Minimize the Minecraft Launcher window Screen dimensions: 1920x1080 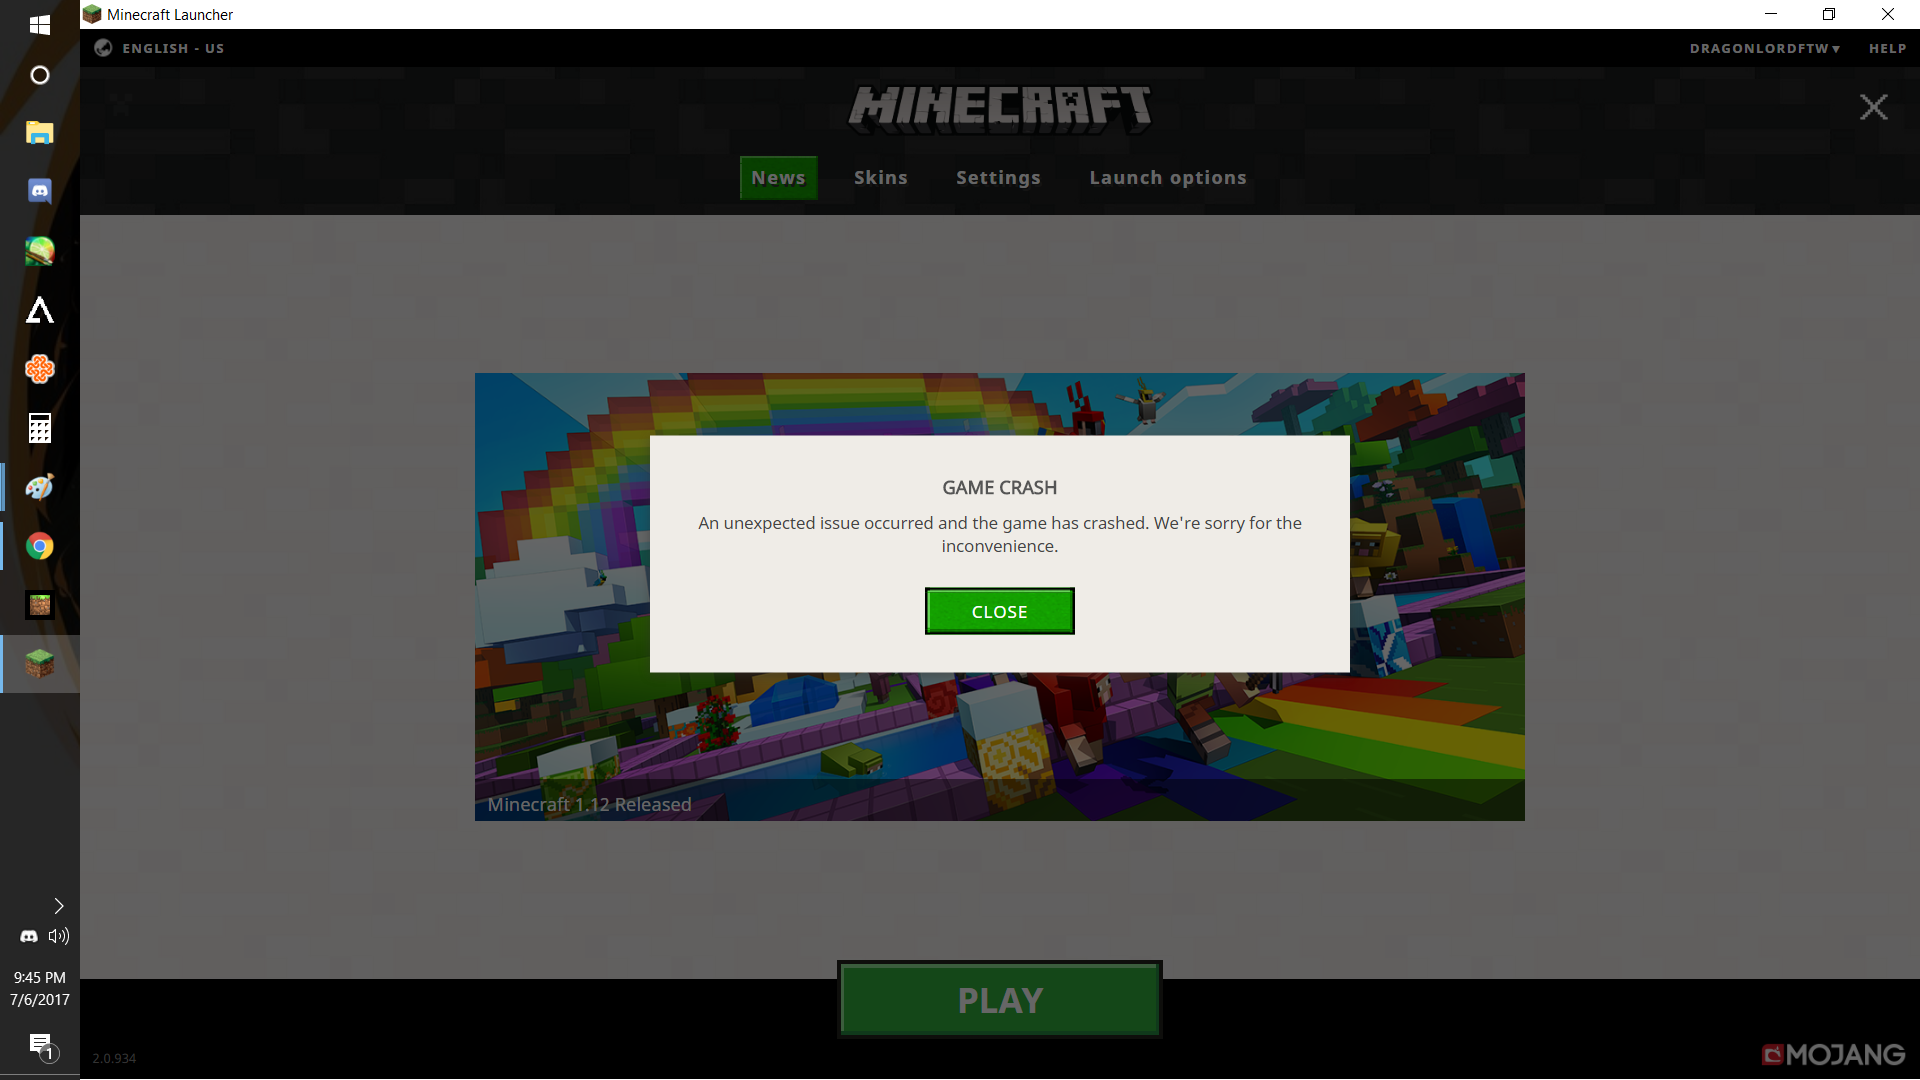[x=1771, y=14]
